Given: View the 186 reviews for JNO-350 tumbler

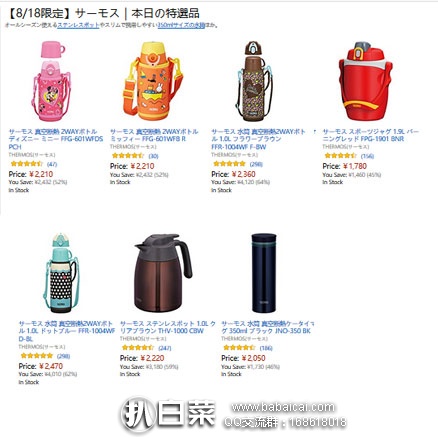Looking at the screenshot, I should coord(266,348).
